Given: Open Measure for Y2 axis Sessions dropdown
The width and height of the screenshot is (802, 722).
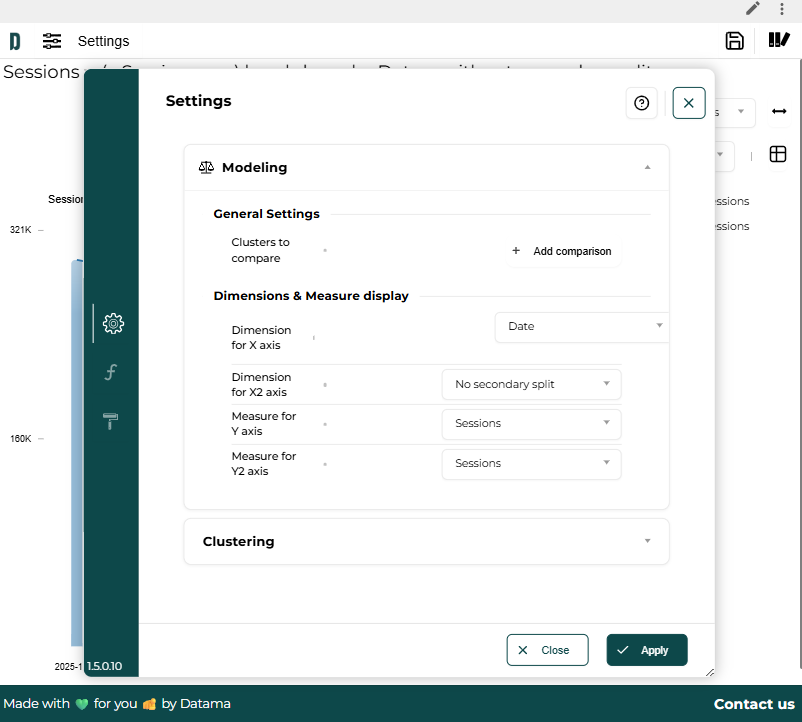Looking at the screenshot, I should coord(531,464).
